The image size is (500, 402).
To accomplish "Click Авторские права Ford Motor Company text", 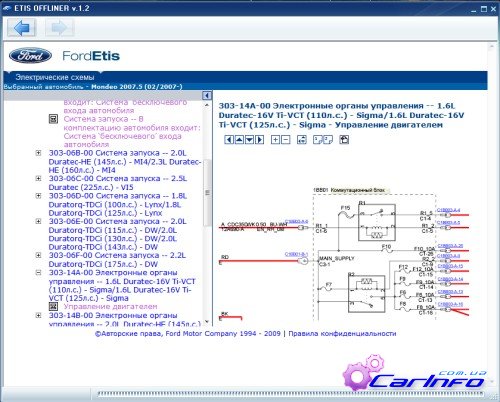I will point(188,333).
